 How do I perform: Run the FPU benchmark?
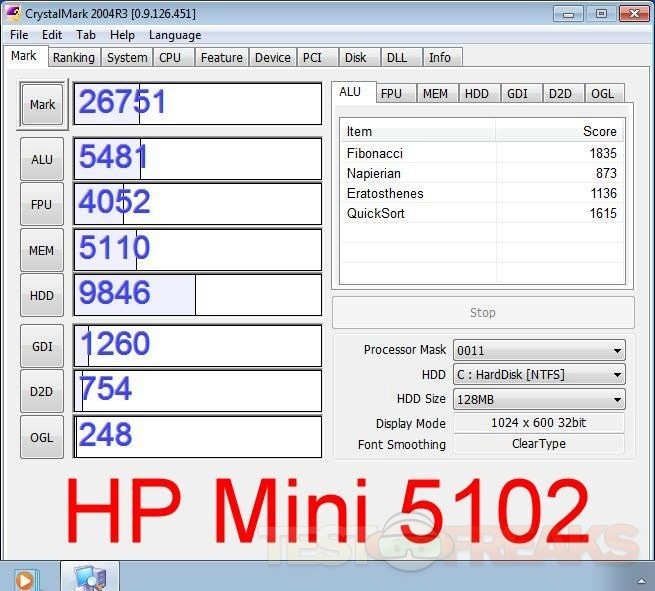[x=42, y=204]
